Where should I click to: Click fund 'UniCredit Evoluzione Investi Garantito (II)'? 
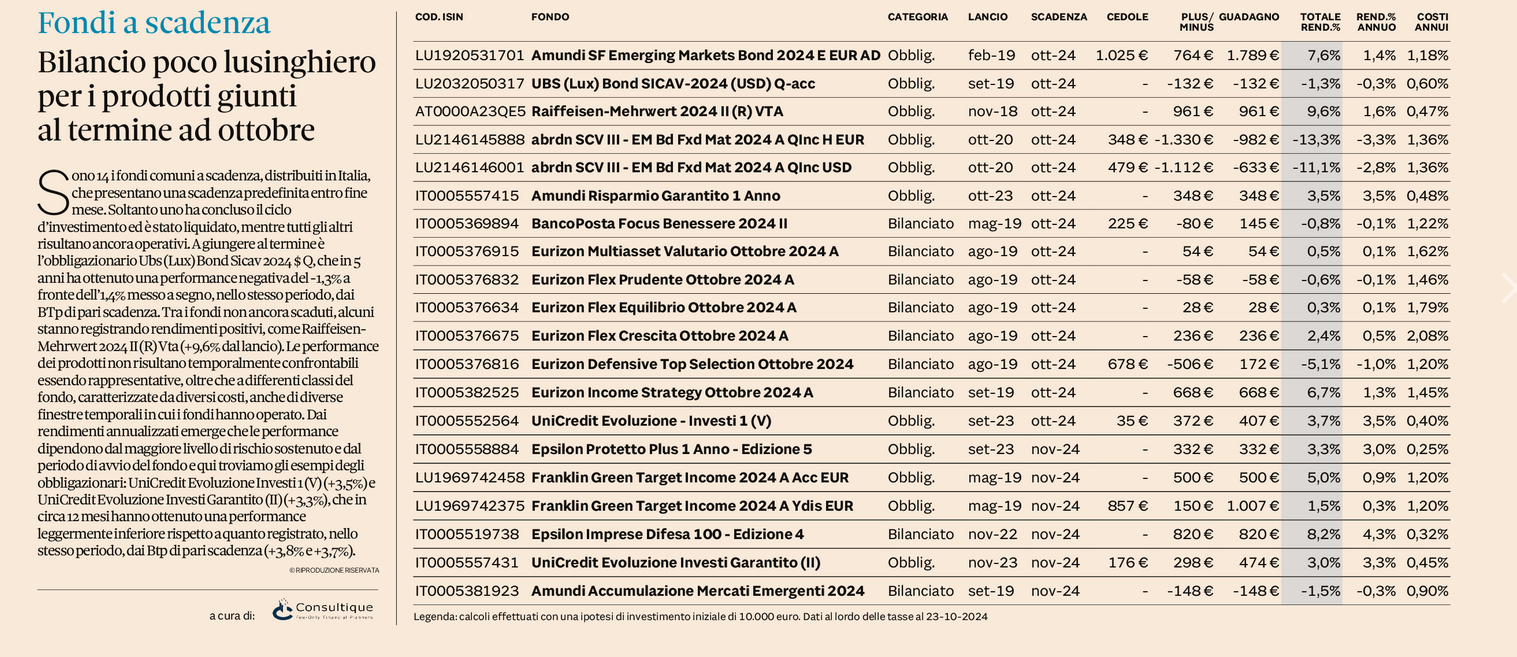676,563
